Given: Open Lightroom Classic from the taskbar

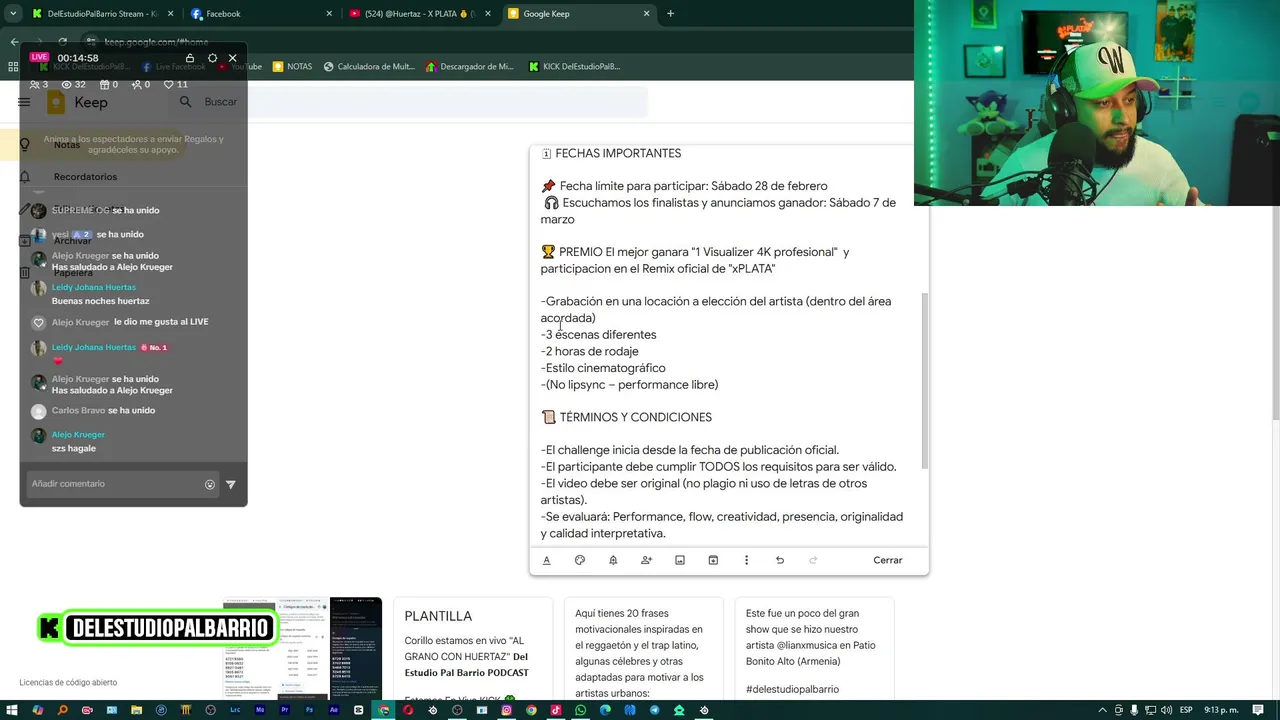Looking at the screenshot, I should point(236,710).
